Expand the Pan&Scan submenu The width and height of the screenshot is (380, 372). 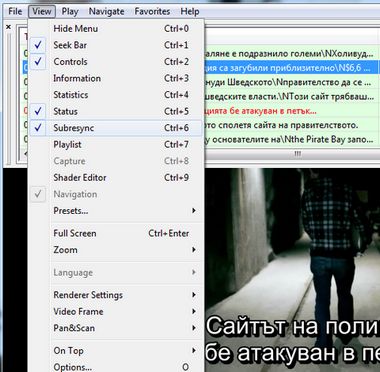[116, 328]
